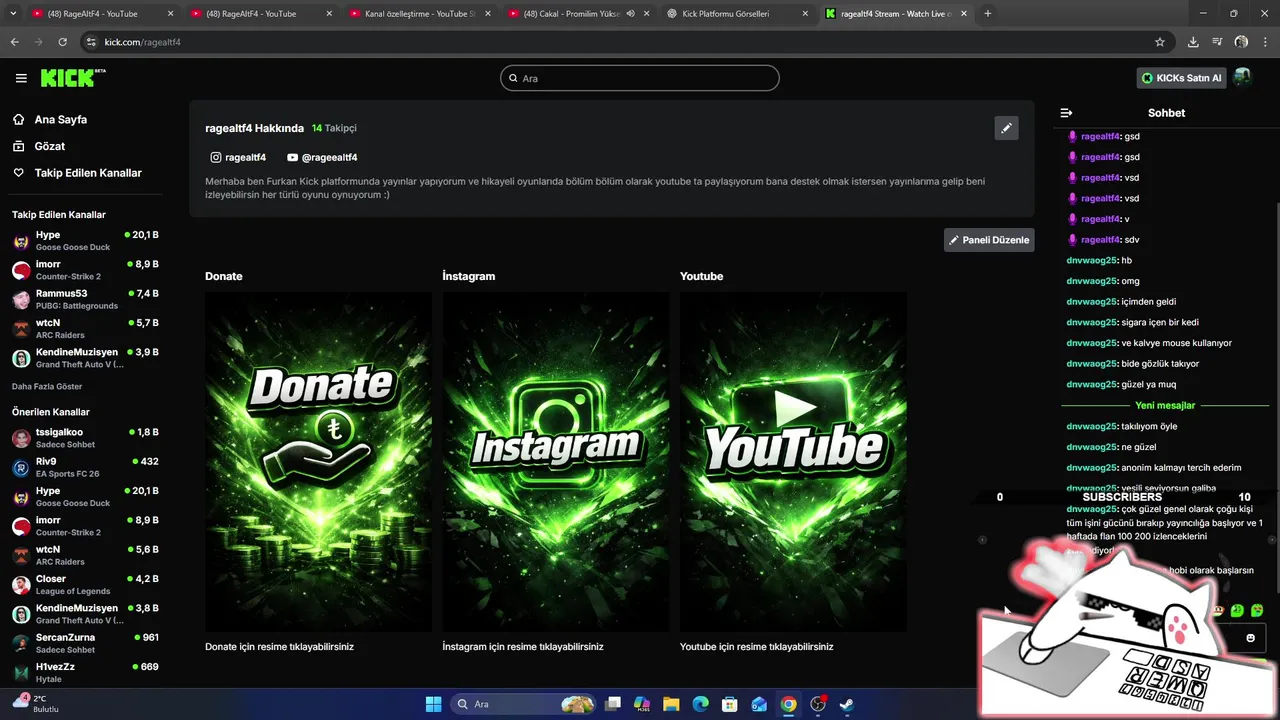
Task: Click username ragealtf4 on the 'sdv' message
Action: point(1100,240)
